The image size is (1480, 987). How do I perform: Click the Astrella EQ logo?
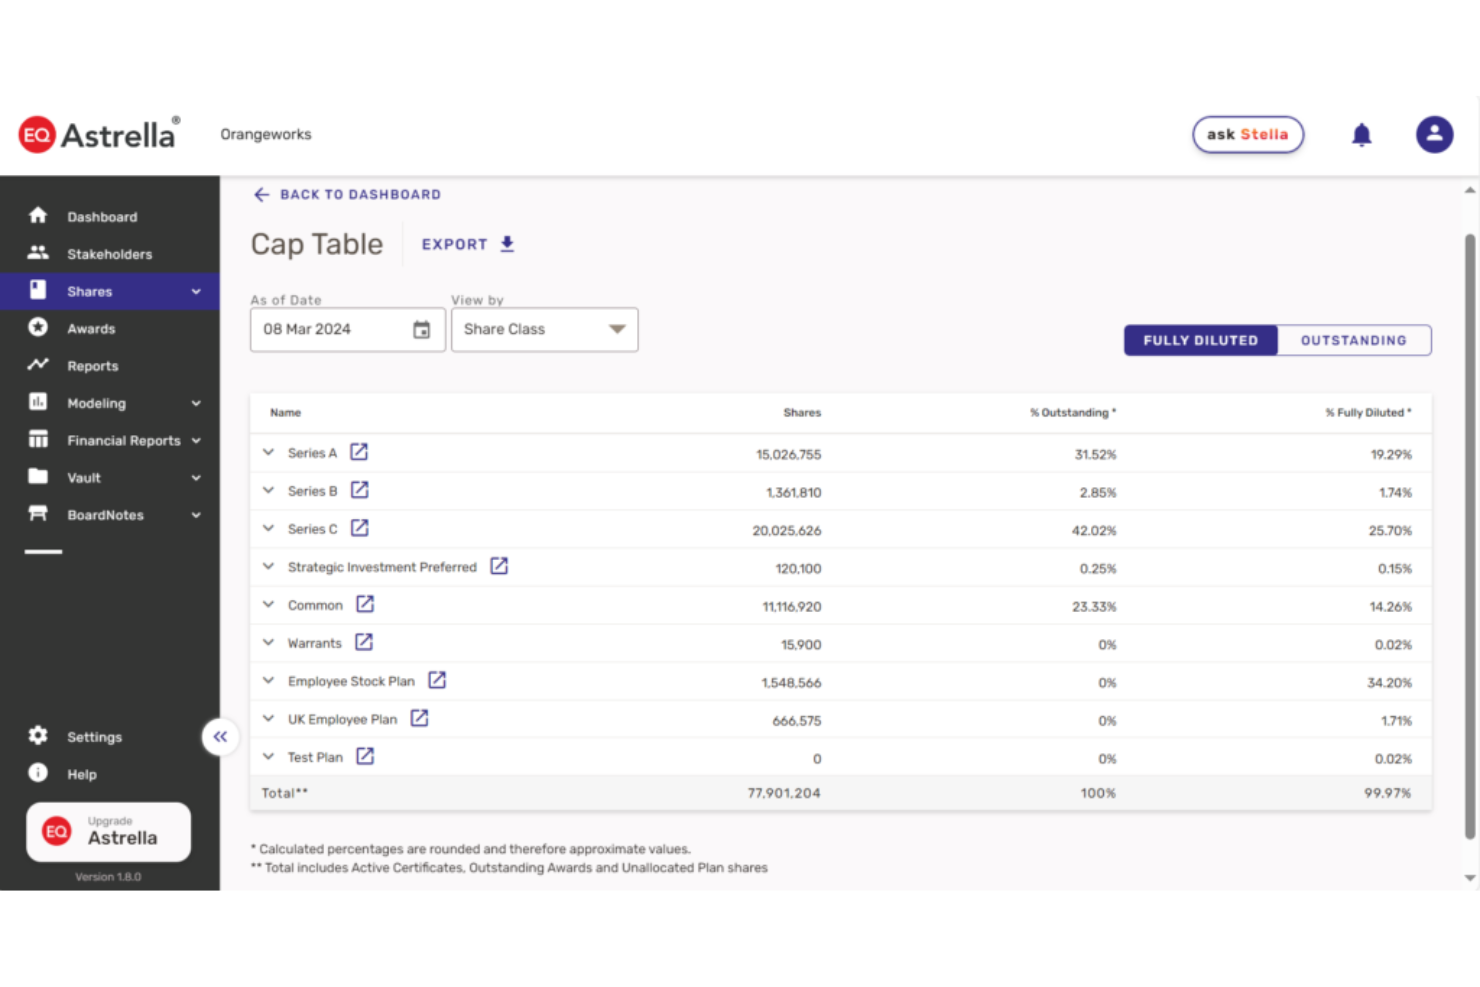98,134
